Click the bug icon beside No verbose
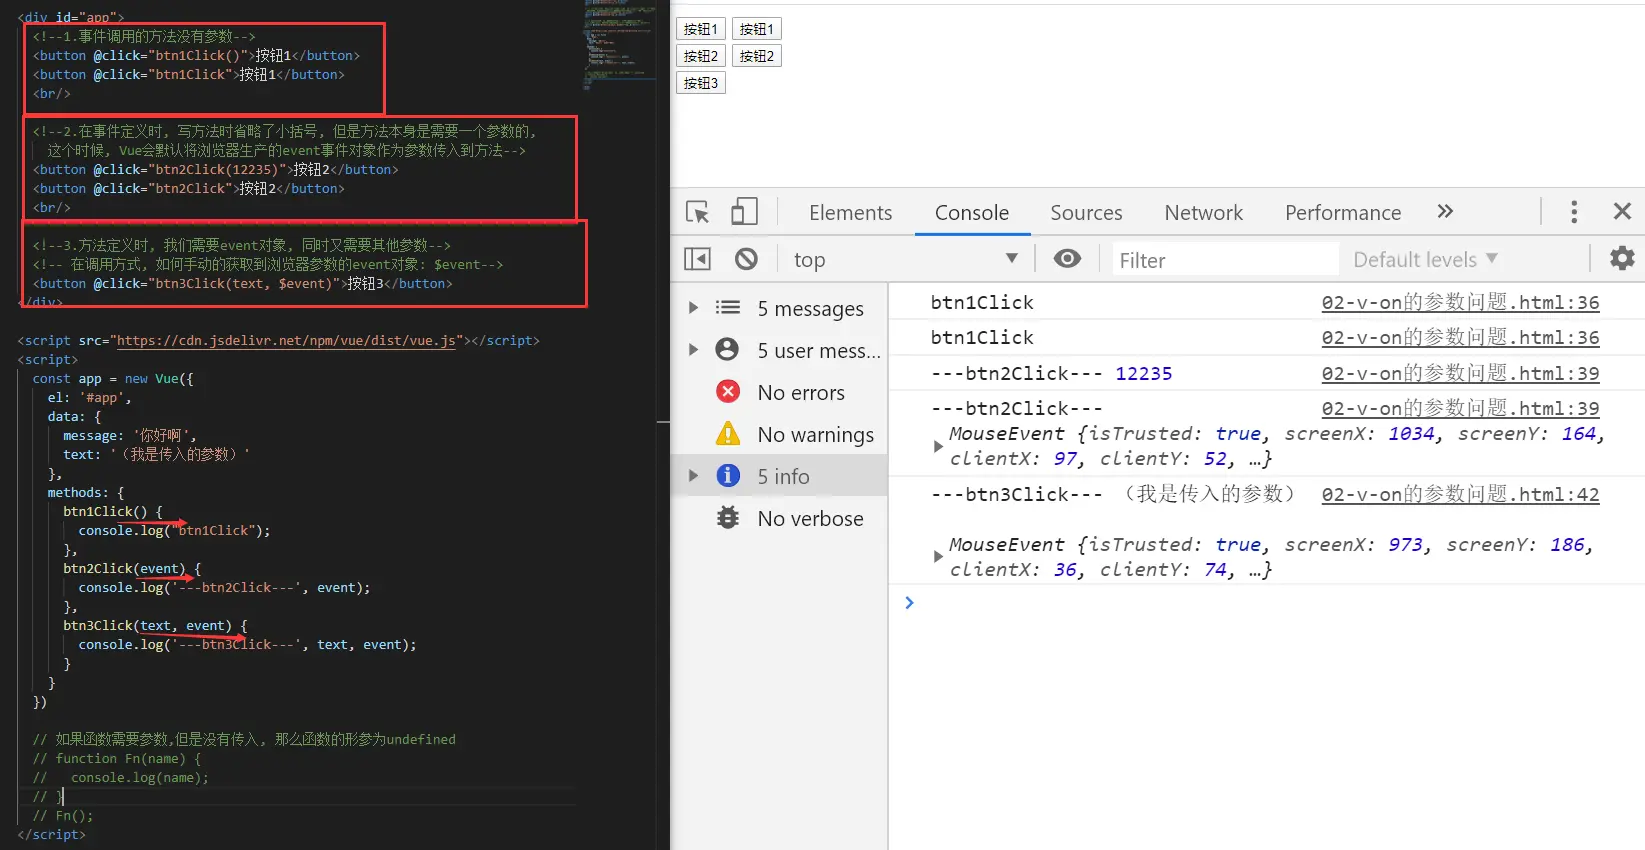1645x850 pixels. tap(728, 517)
